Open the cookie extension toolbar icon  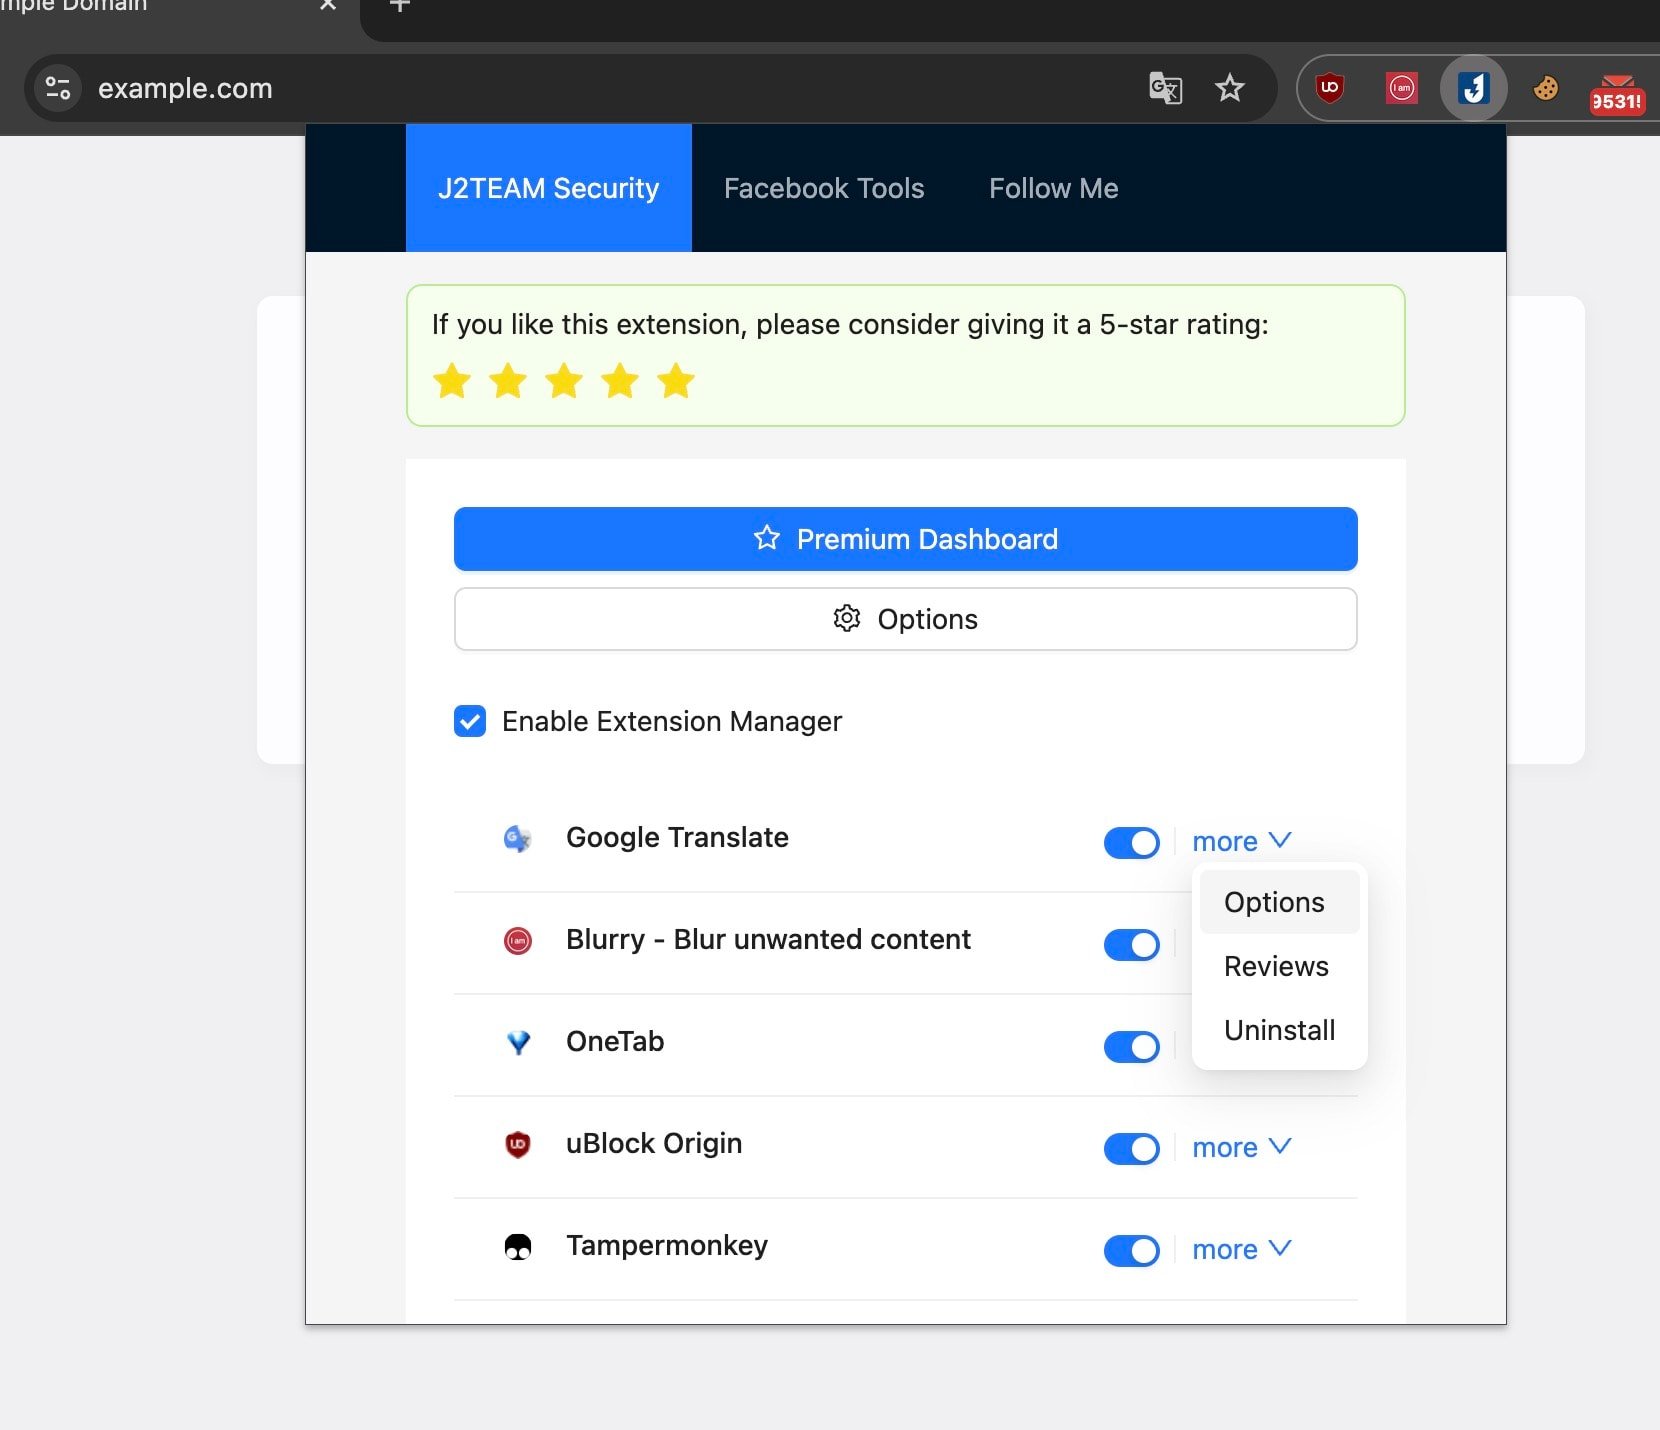tap(1545, 88)
